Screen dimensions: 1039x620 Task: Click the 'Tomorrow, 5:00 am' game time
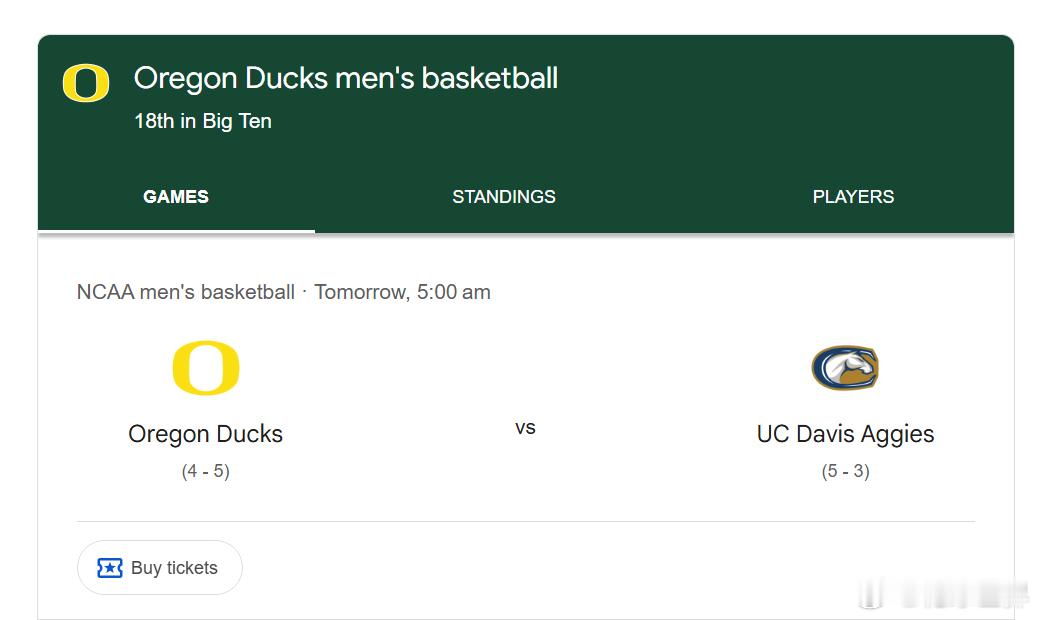402,292
